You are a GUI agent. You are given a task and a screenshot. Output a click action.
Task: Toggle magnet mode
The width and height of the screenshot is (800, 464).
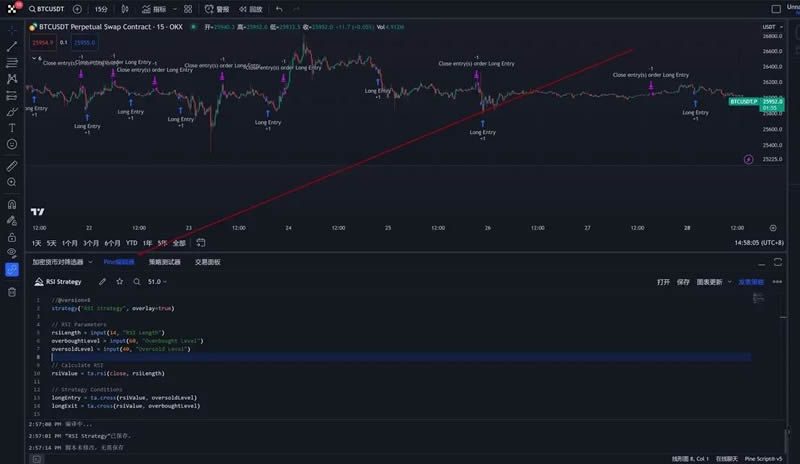click(x=12, y=204)
